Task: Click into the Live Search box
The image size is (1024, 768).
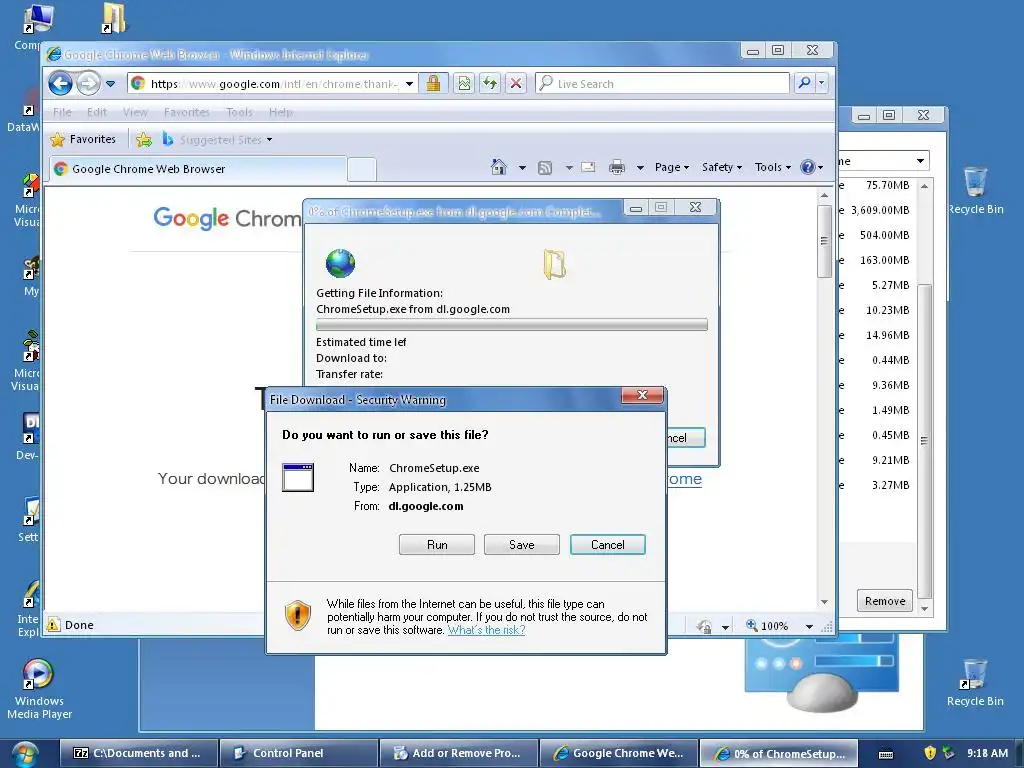Action: [x=662, y=84]
